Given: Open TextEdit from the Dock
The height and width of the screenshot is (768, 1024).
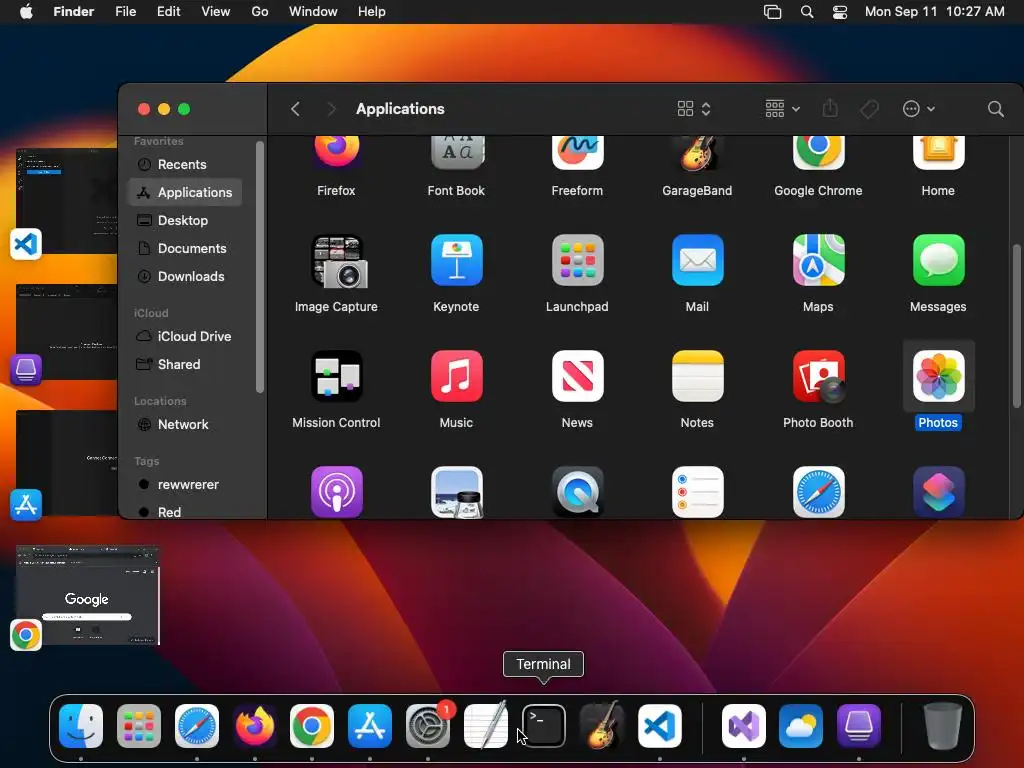Looking at the screenshot, I should [x=486, y=726].
